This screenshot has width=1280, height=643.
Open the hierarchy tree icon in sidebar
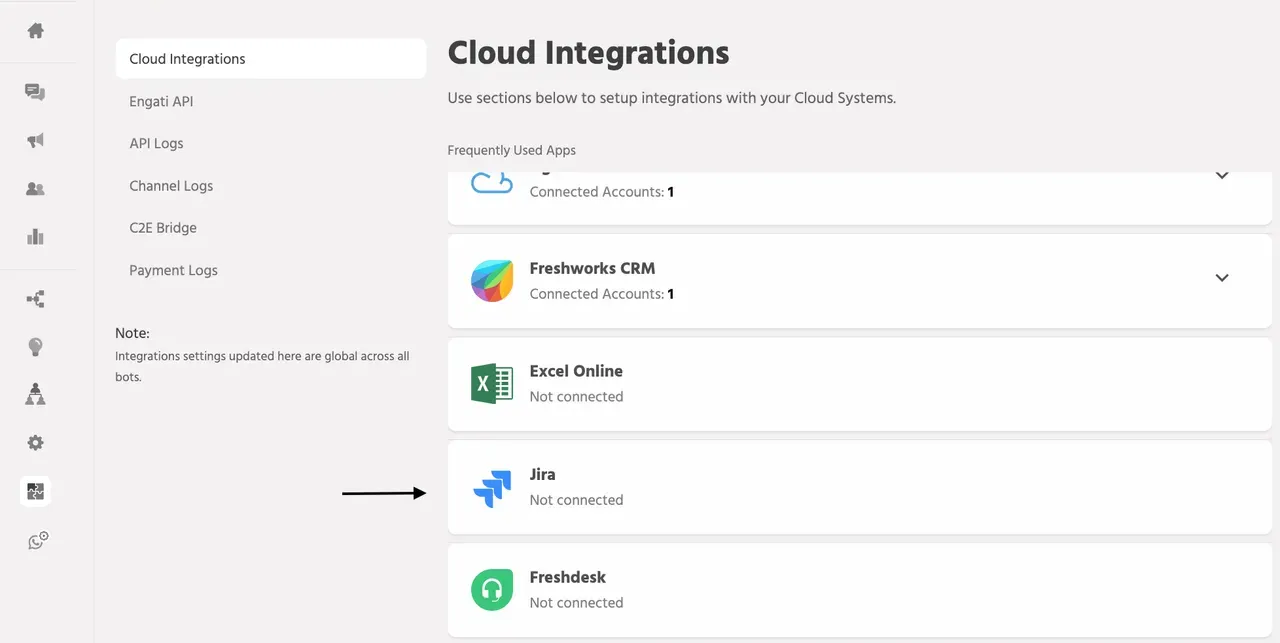click(x=35, y=394)
